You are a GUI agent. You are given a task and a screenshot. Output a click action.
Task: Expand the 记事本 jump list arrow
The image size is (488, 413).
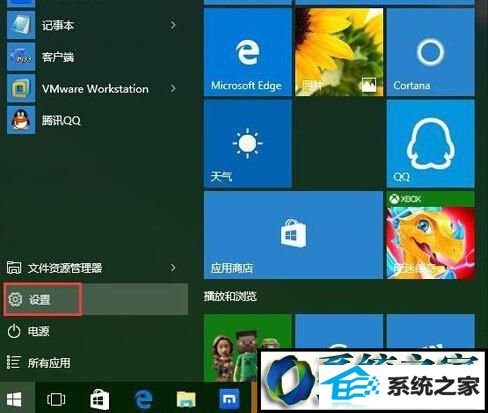(x=173, y=25)
